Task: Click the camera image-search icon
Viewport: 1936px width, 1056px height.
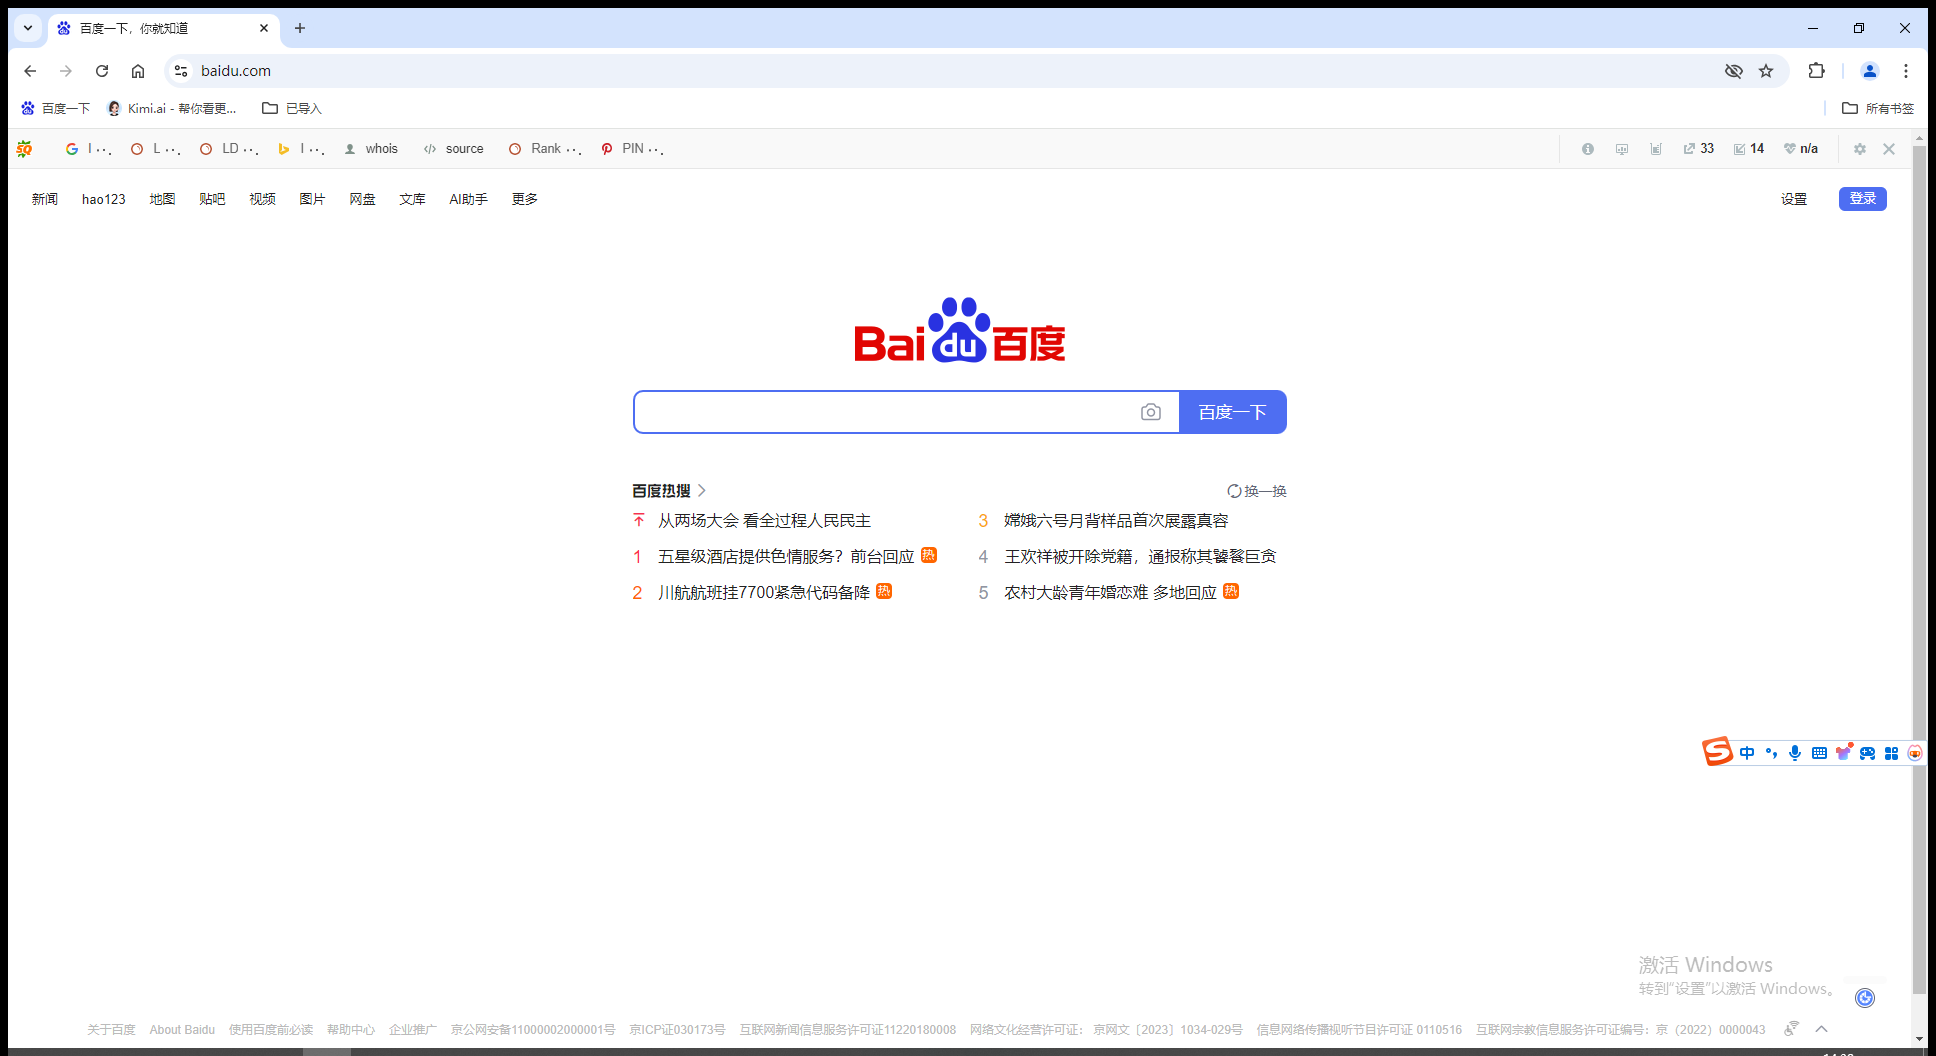Action: point(1151,412)
